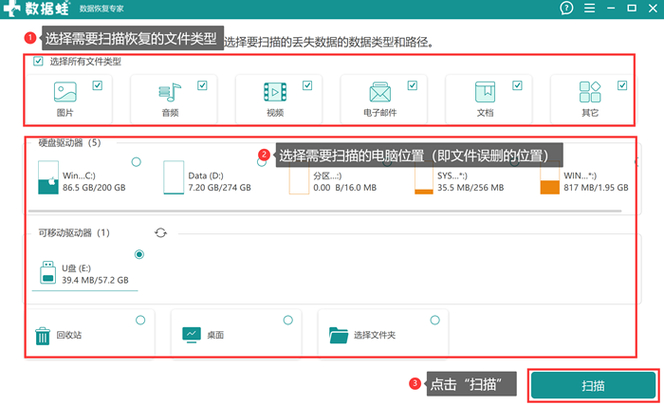Image resolution: width=664 pixels, height=405 pixels.
Task: Uncheck the 电子邮件 file type checkbox
Action: pos(412,86)
